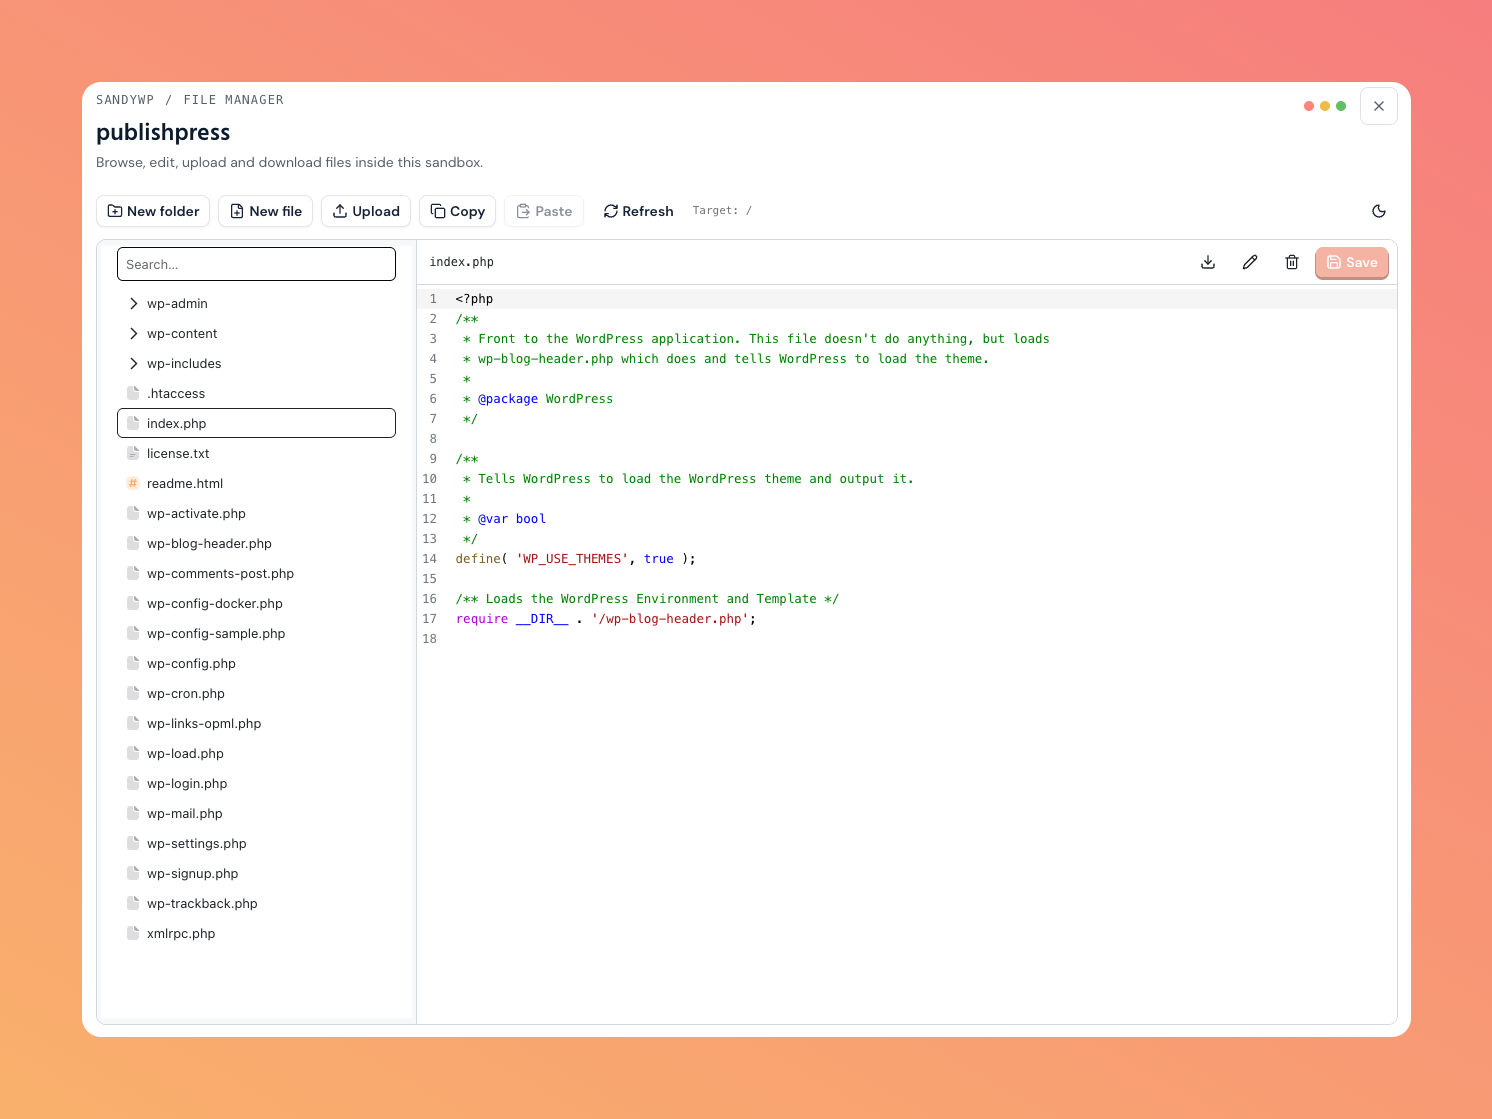Click the readme.html hash file icon
Image resolution: width=1492 pixels, height=1119 pixels.
[133, 484]
